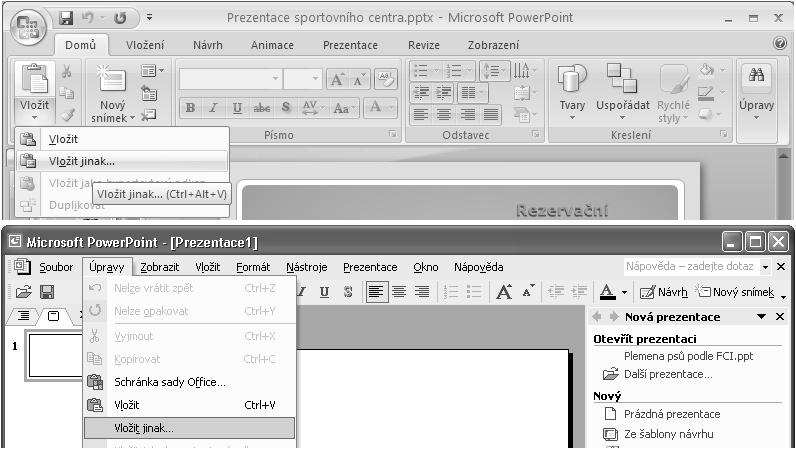
Task: Switch to the outline view tab in the pane
Action: pos(23,316)
